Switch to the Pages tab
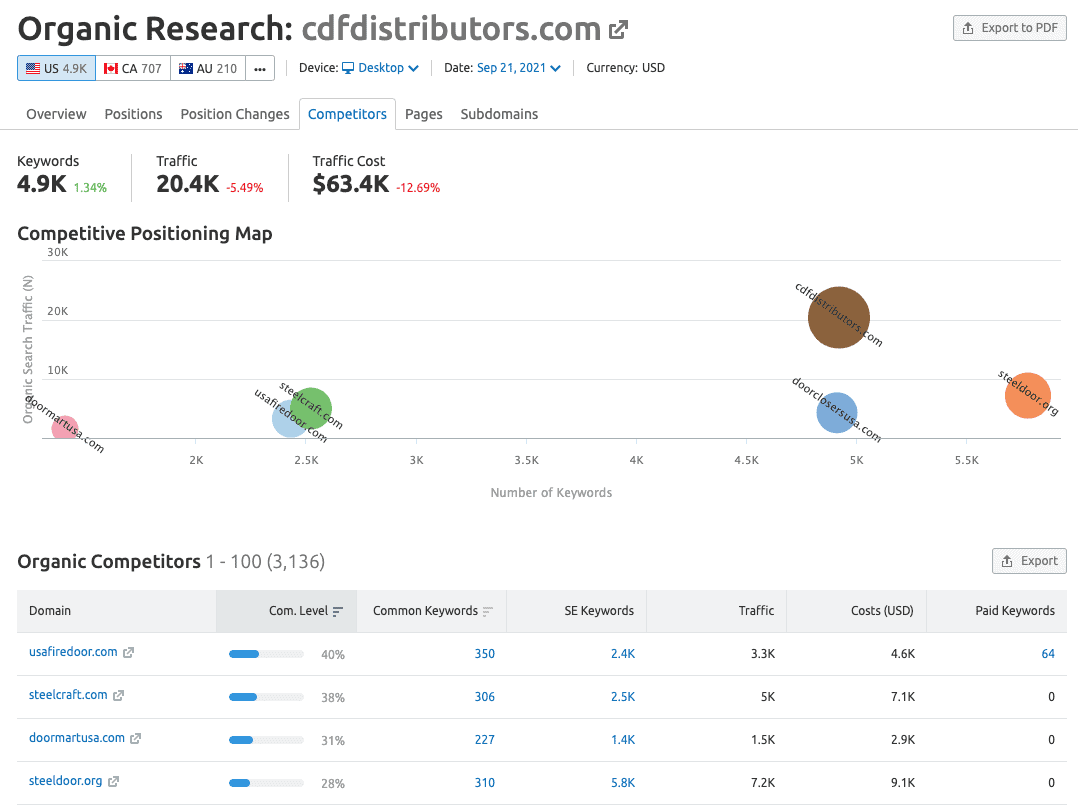Image resolution: width=1078 pixels, height=809 pixels. (x=424, y=114)
